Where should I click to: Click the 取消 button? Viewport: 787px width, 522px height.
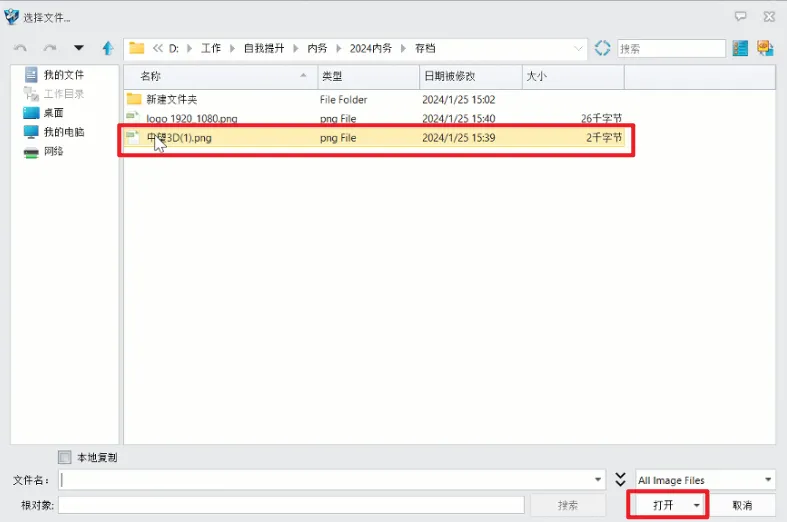pyautogui.click(x=742, y=505)
